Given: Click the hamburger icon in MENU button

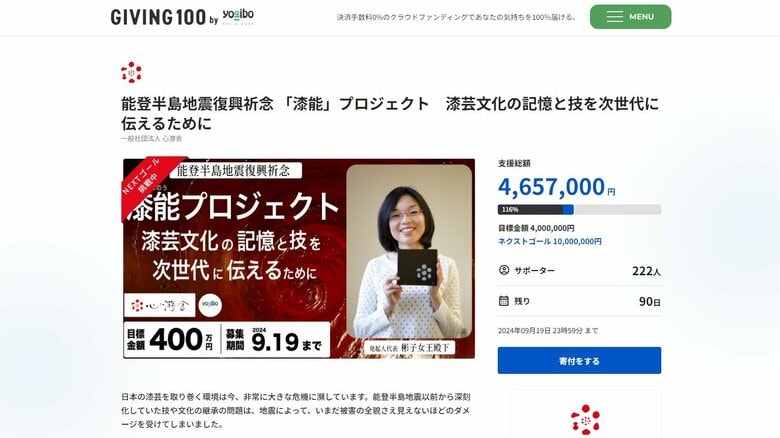Looking at the screenshot, I should (614, 17).
